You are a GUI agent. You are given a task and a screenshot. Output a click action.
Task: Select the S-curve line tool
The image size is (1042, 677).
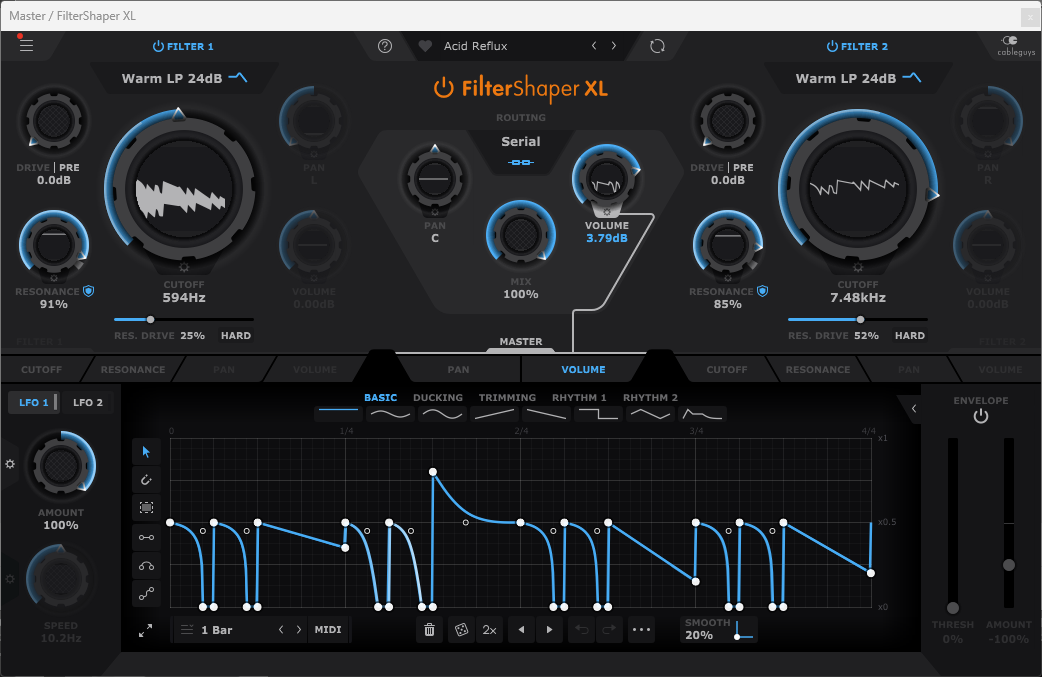pos(146,594)
